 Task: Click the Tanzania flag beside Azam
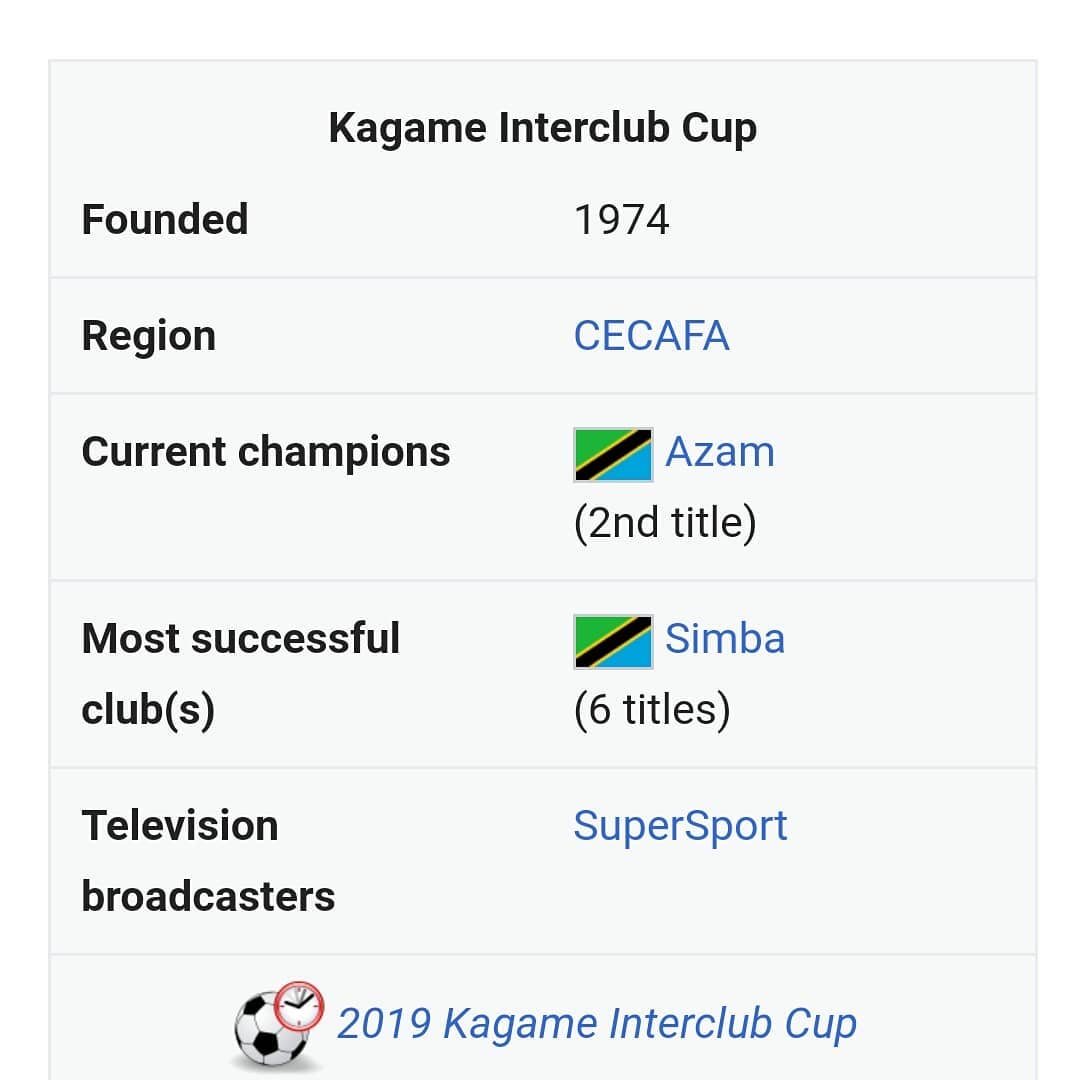pyautogui.click(x=613, y=455)
